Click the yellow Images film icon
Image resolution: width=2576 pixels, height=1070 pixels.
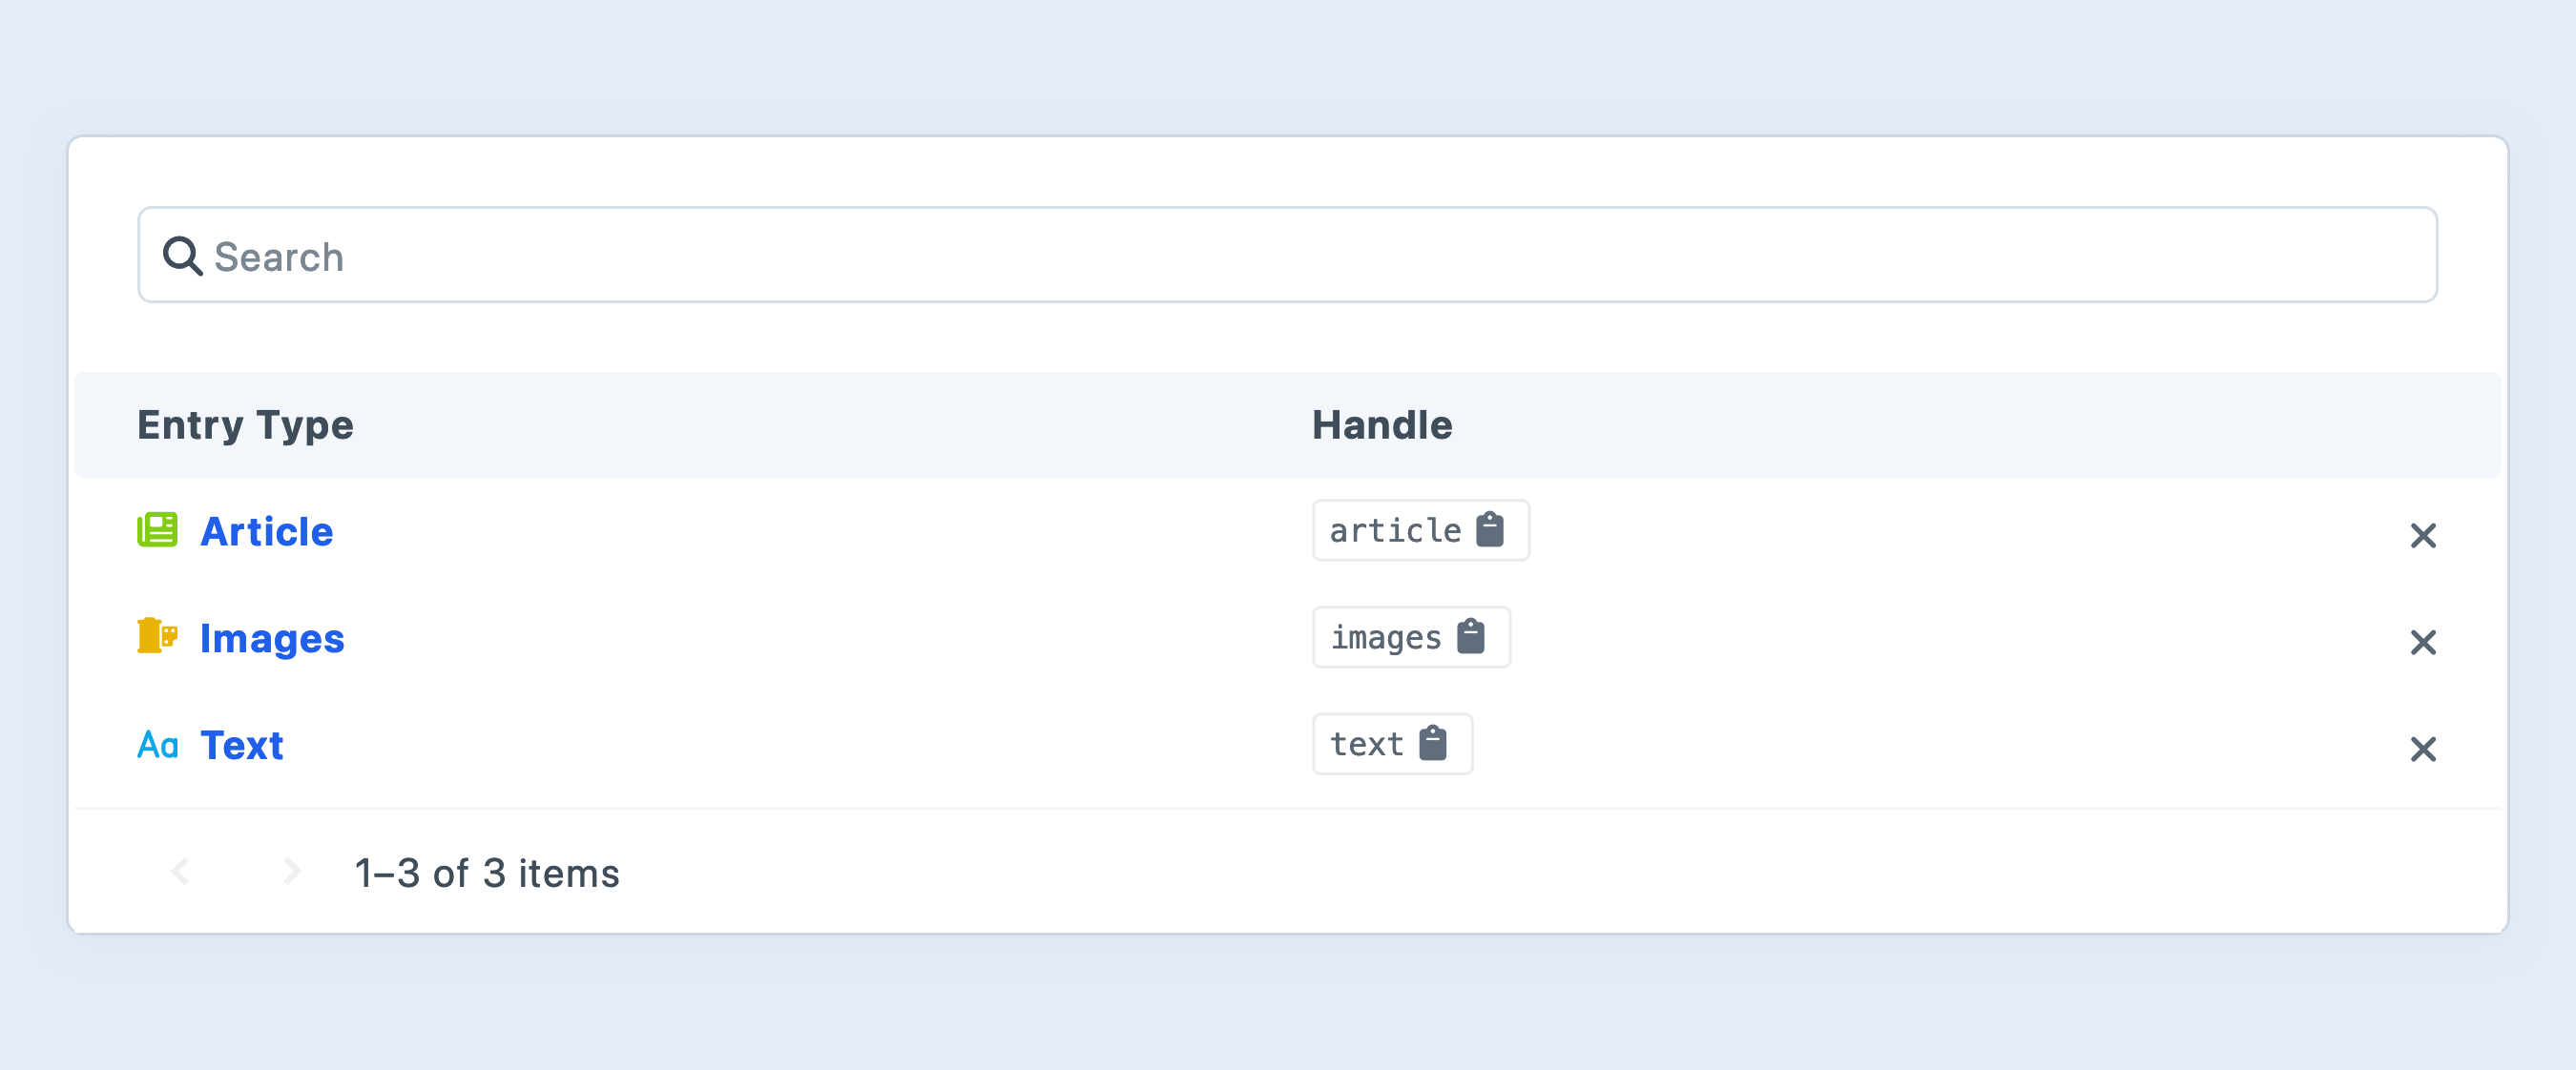(159, 637)
